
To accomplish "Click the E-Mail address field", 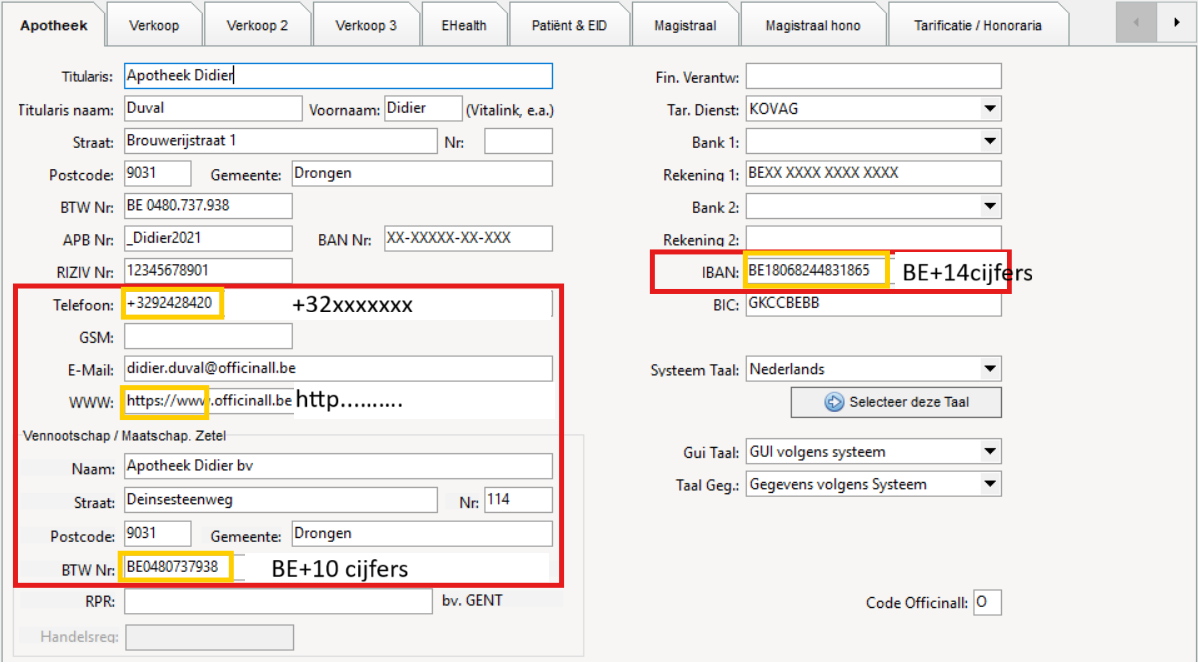I will pos(338,369).
